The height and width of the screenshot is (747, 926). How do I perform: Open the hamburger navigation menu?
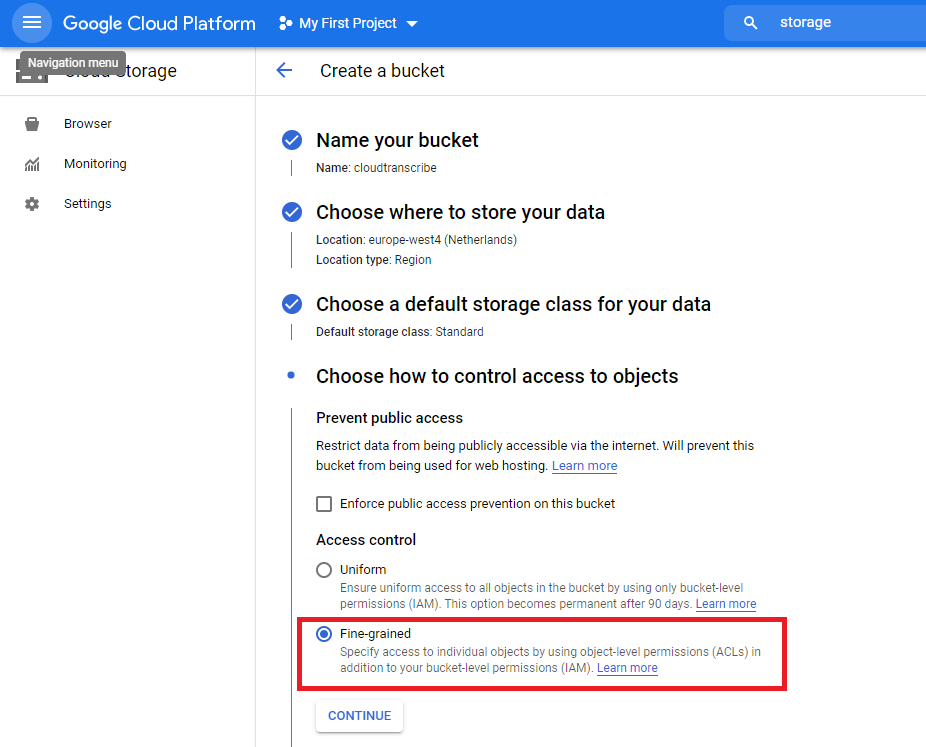click(32, 23)
